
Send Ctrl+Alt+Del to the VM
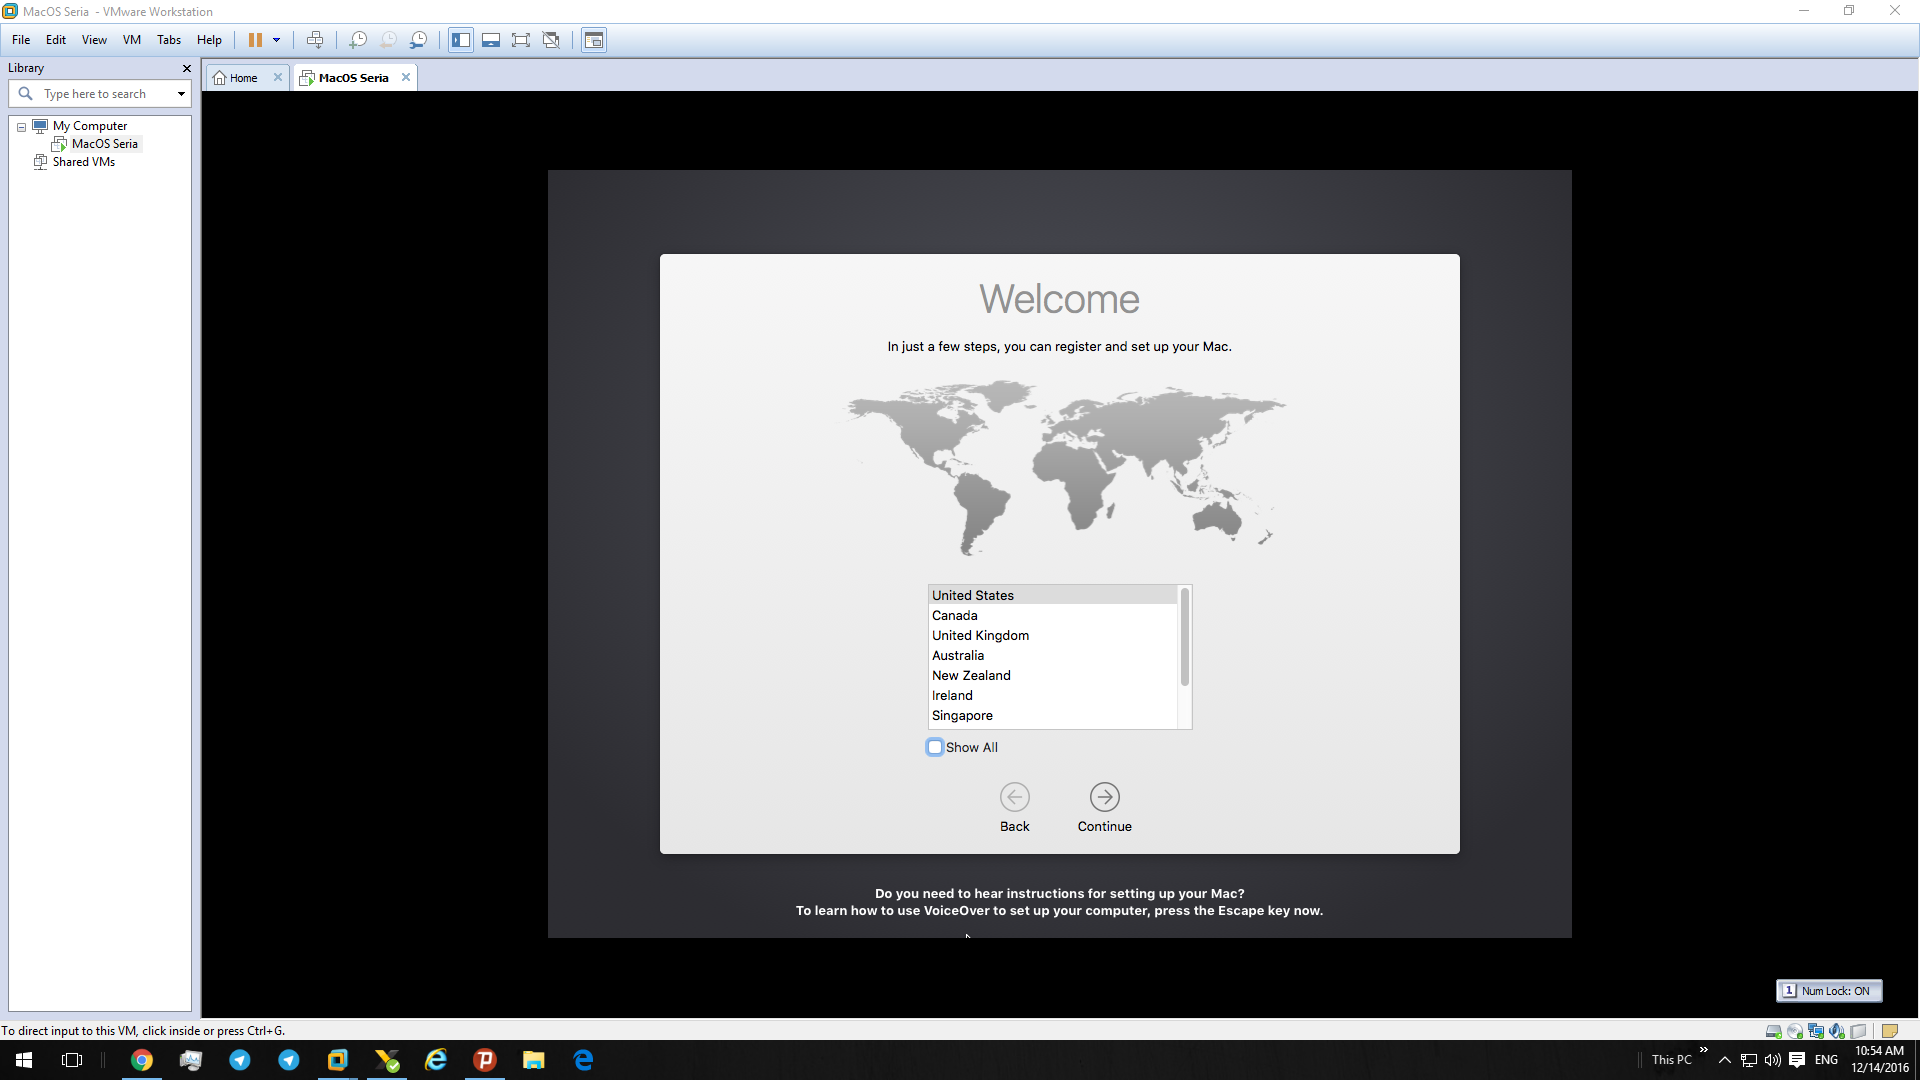click(x=315, y=40)
